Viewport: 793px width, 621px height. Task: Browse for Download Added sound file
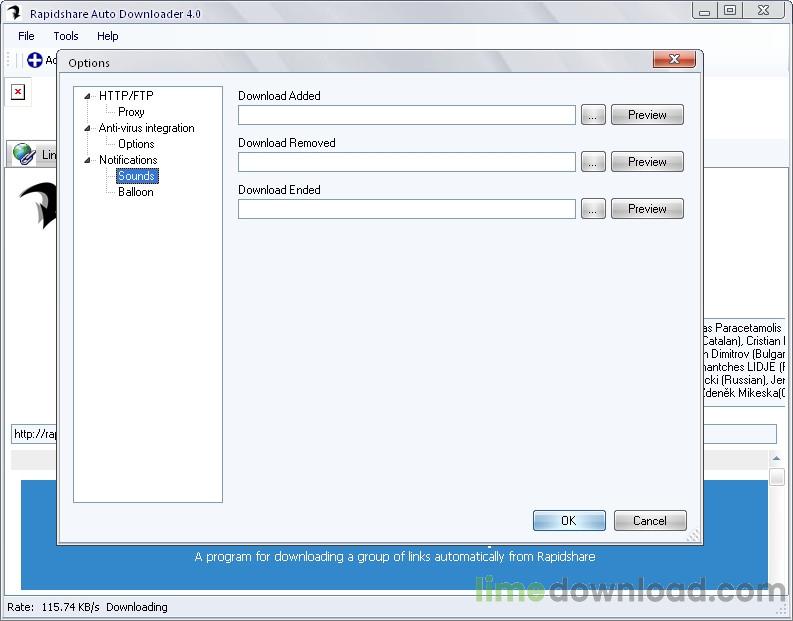point(593,115)
